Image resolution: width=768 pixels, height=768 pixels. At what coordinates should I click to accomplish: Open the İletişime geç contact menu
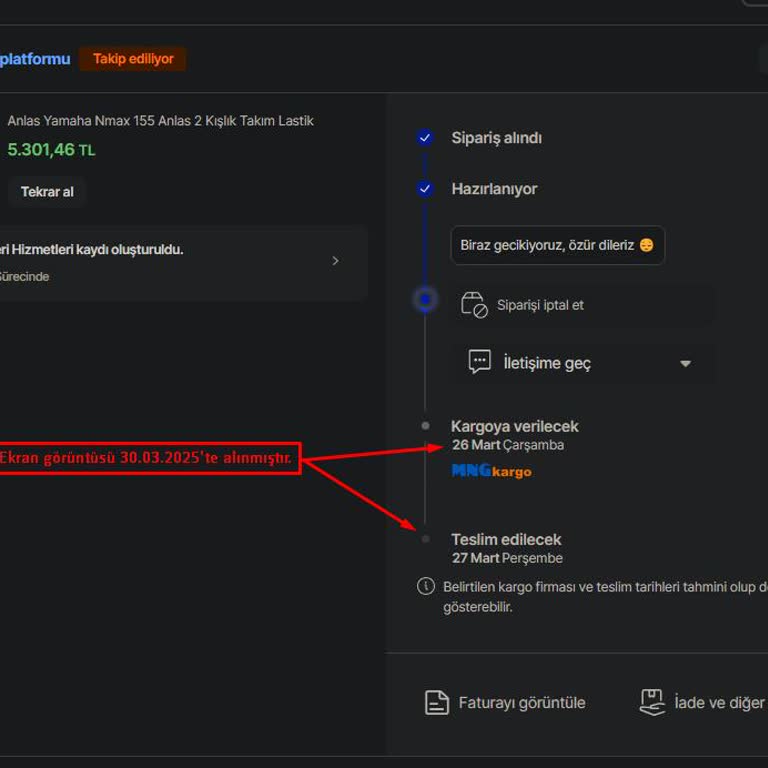point(547,364)
